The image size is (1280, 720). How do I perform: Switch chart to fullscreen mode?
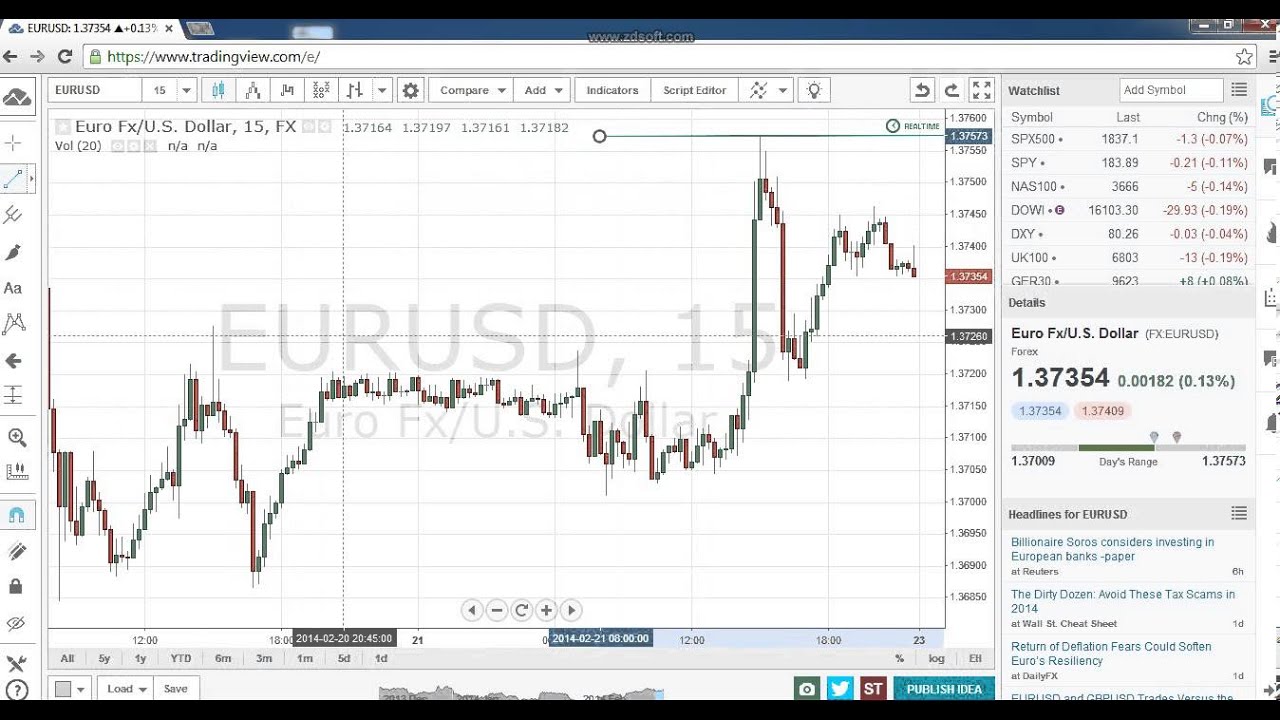tap(982, 90)
